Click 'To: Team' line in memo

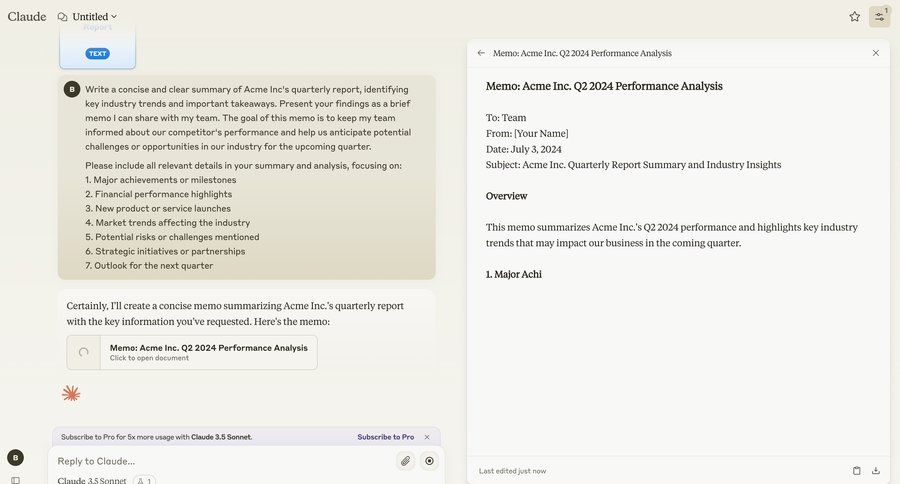click(x=506, y=118)
